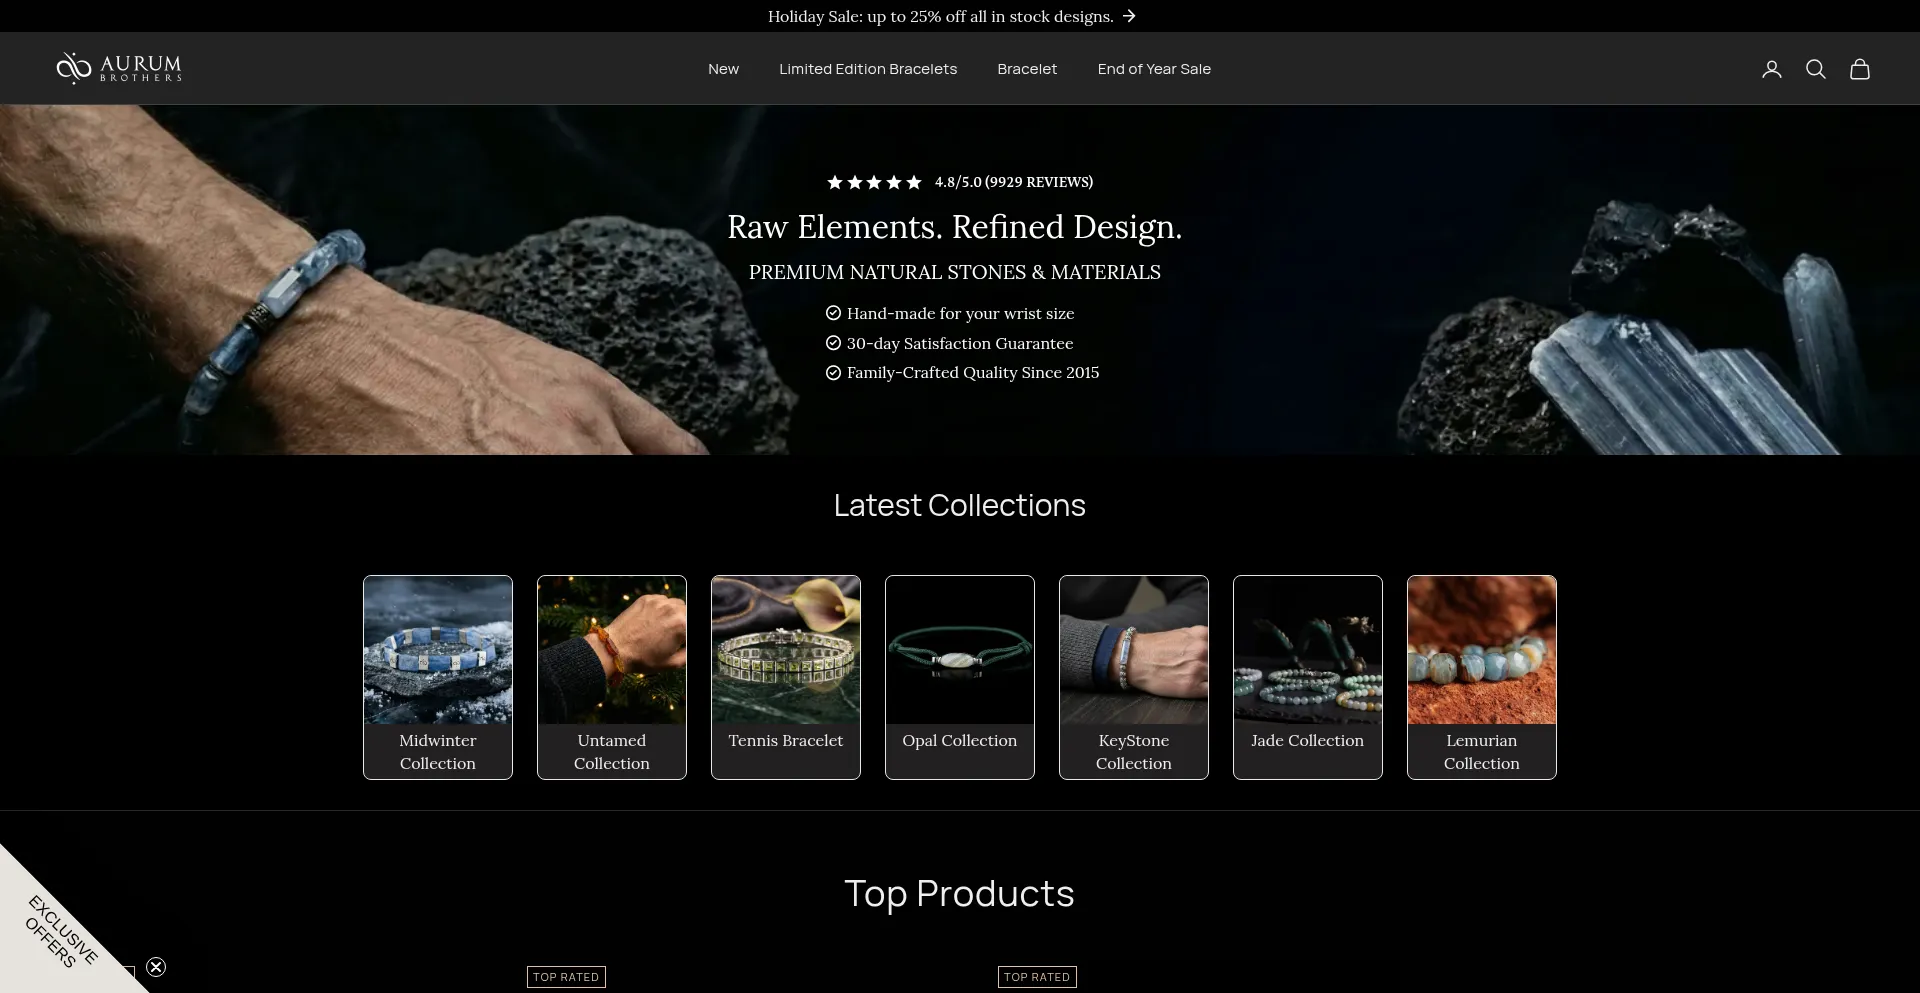Open the account login icon
This screenshot has width=1920, height=993.
pyautogui.click(x=1771, y=69)
